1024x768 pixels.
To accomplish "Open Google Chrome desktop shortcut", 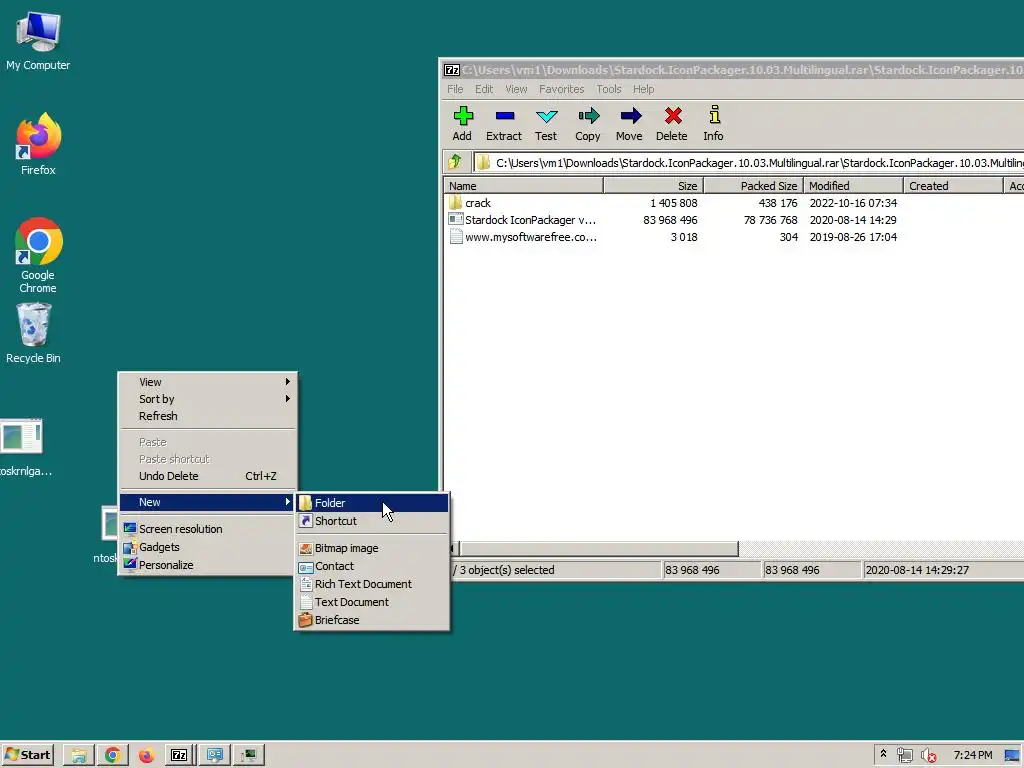I will click(38, 255).
